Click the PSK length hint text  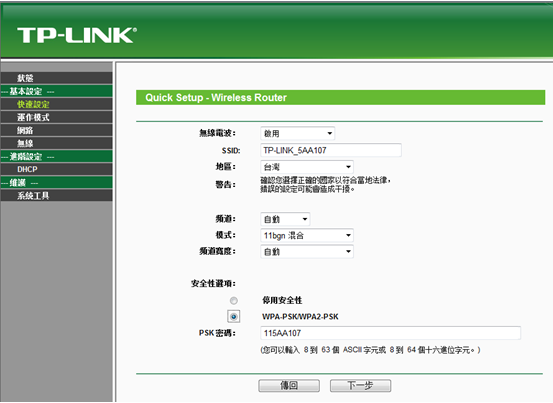[x=370, y=350]
